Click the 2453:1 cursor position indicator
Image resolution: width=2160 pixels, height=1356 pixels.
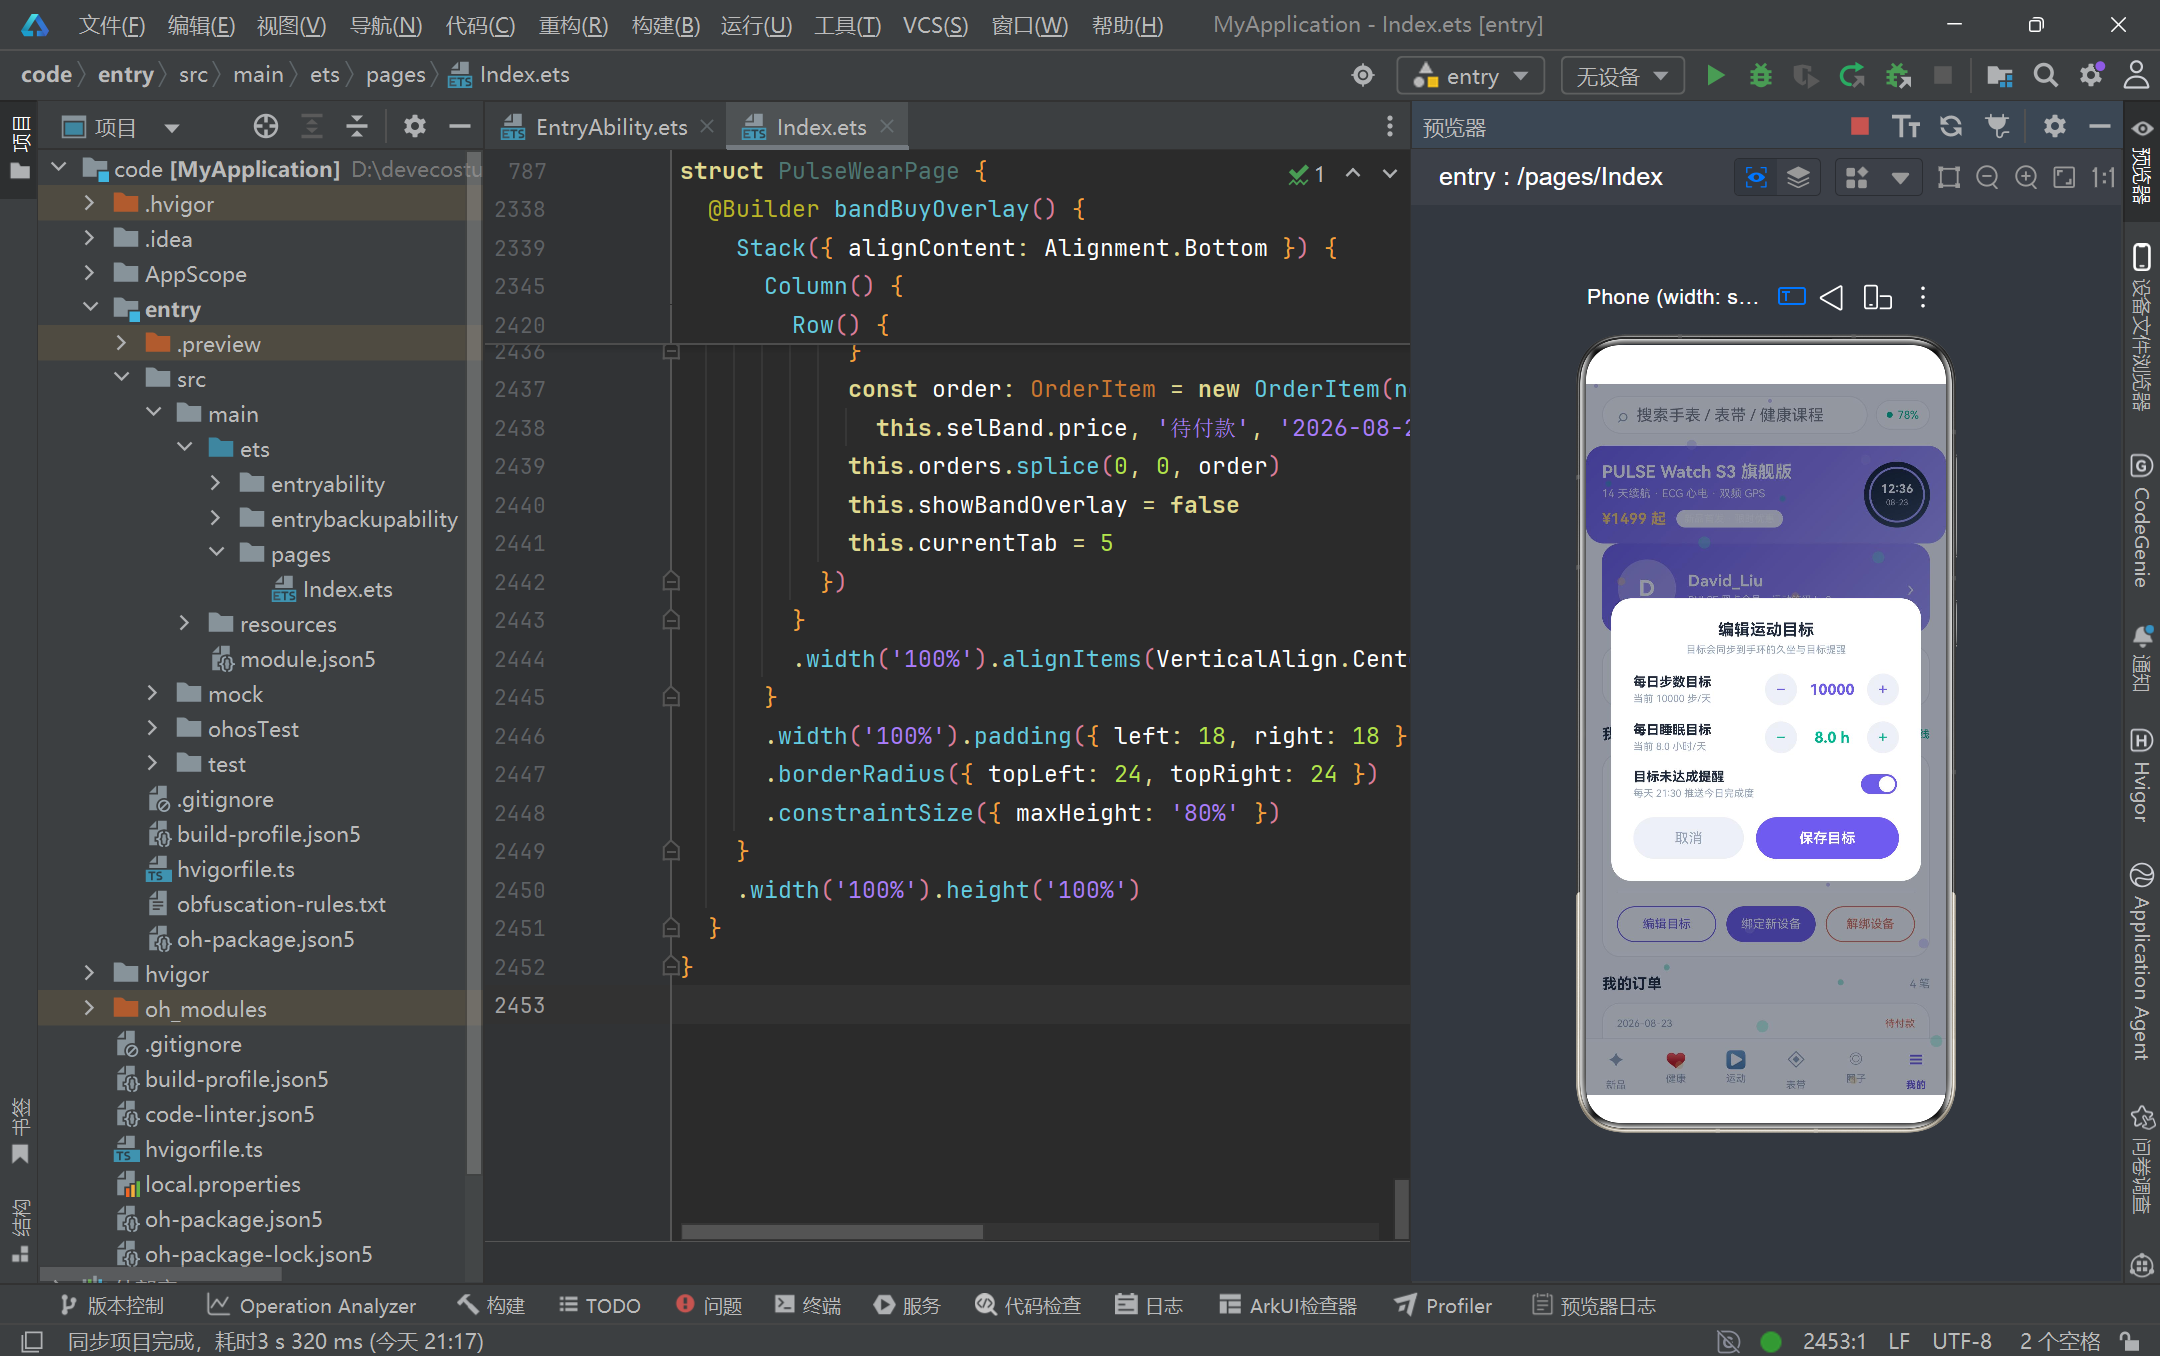pos(1834,1341)
